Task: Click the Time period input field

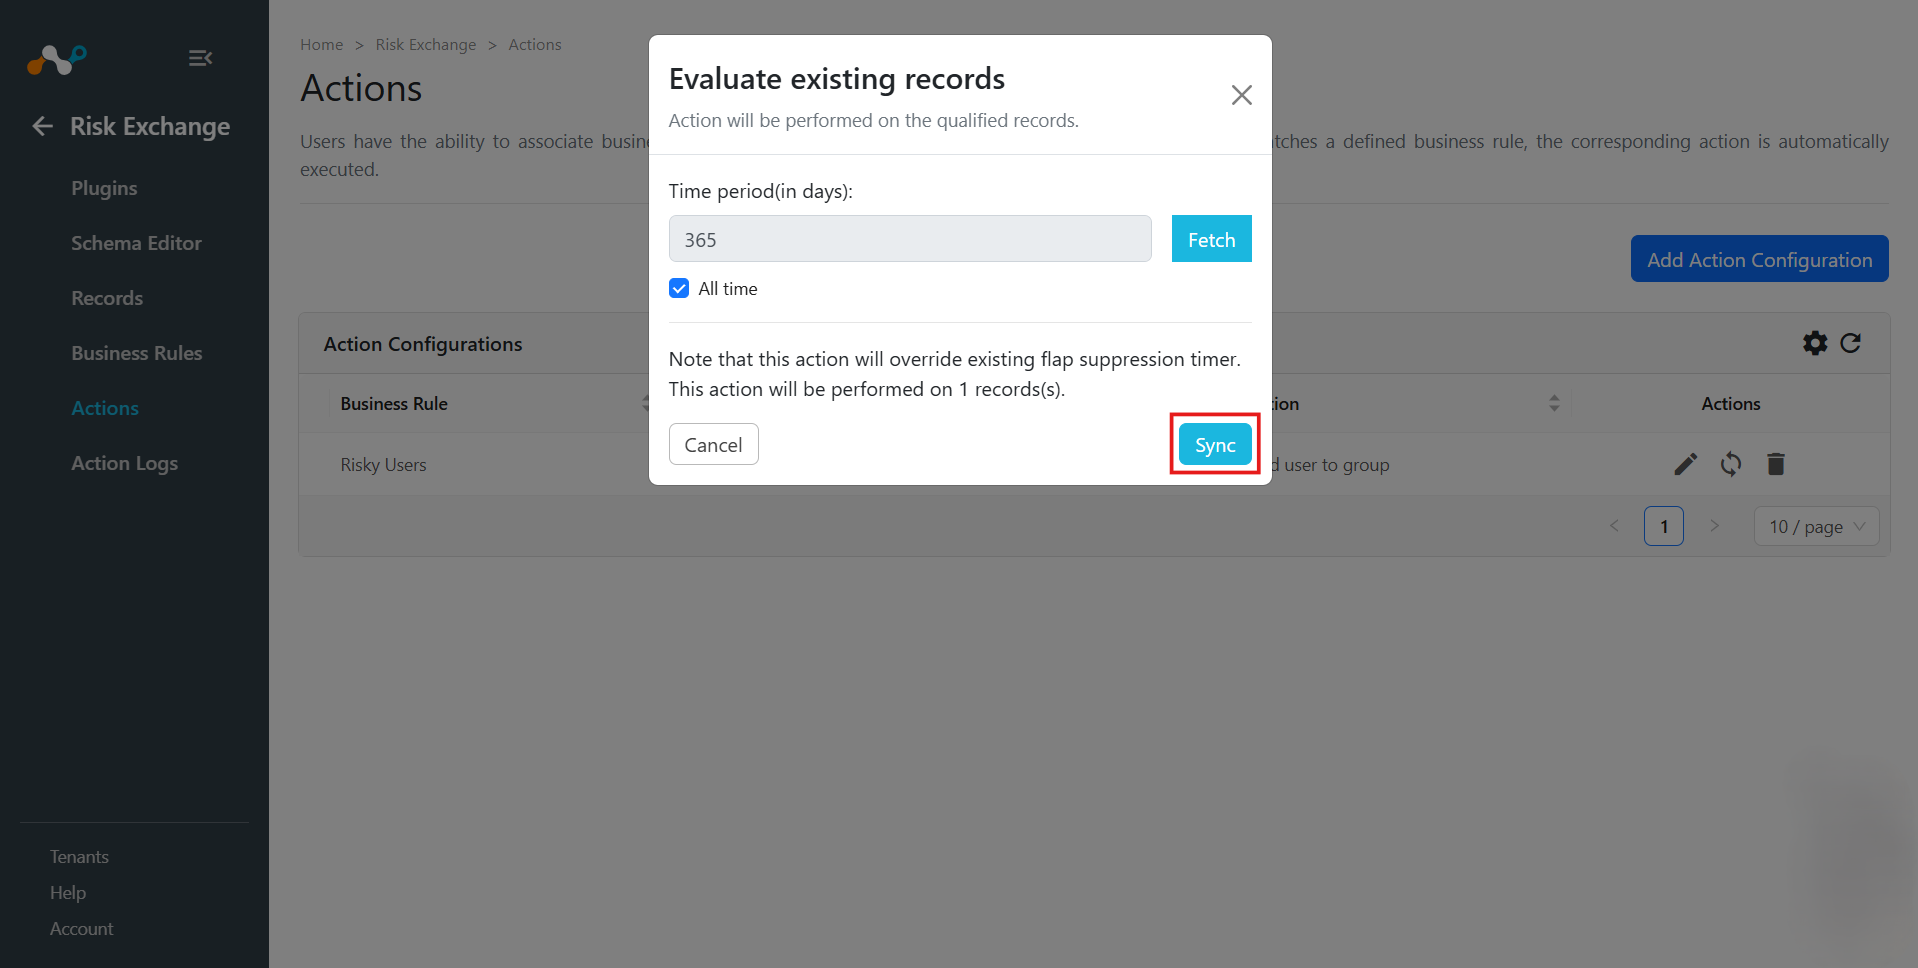Action: [910, 239]
